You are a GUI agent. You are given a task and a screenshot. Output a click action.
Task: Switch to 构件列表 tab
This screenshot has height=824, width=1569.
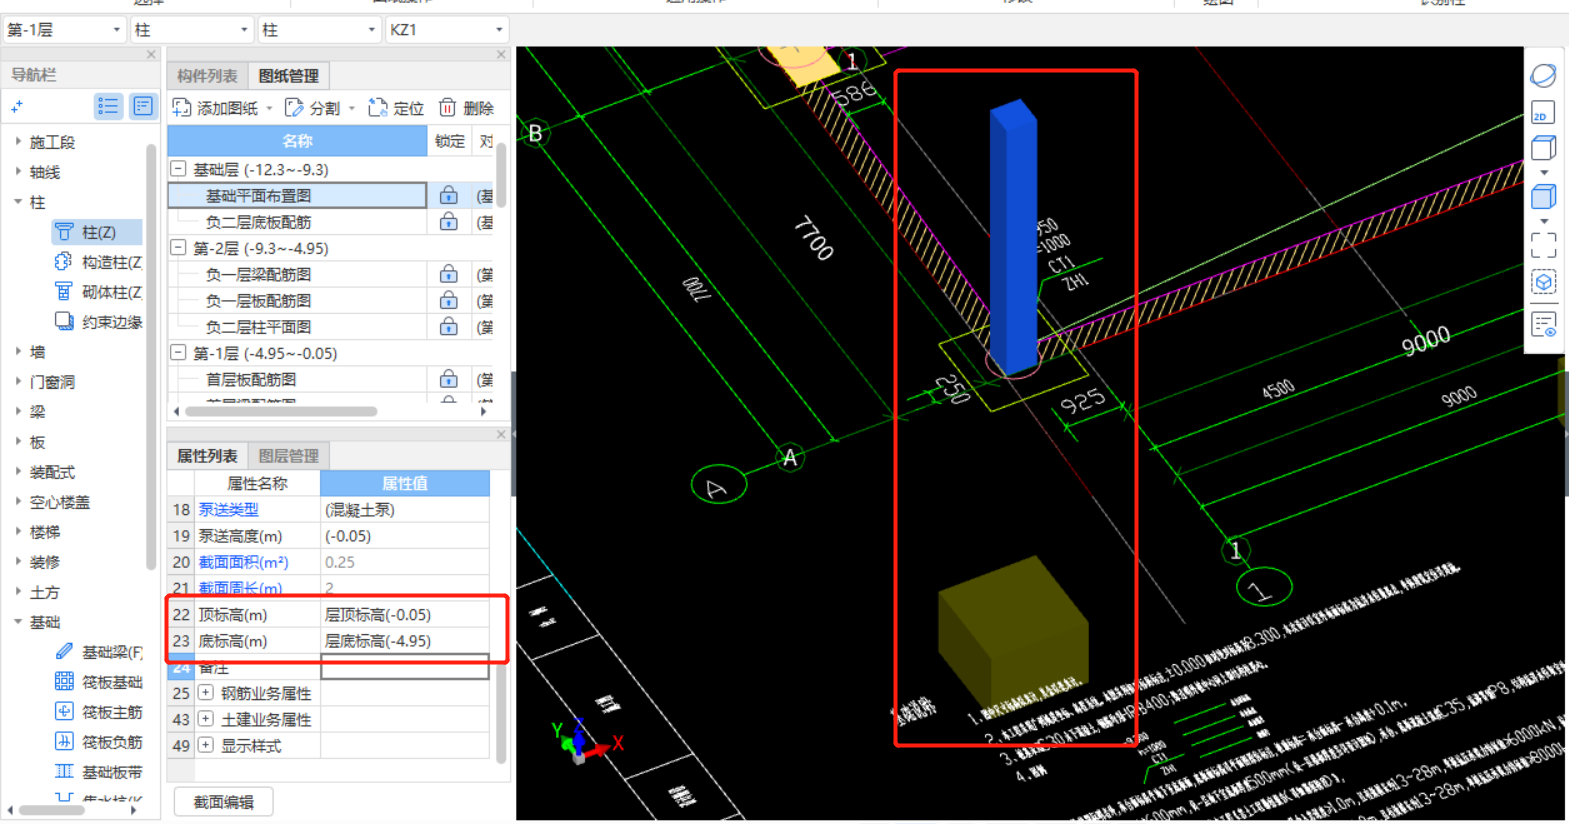207,76
